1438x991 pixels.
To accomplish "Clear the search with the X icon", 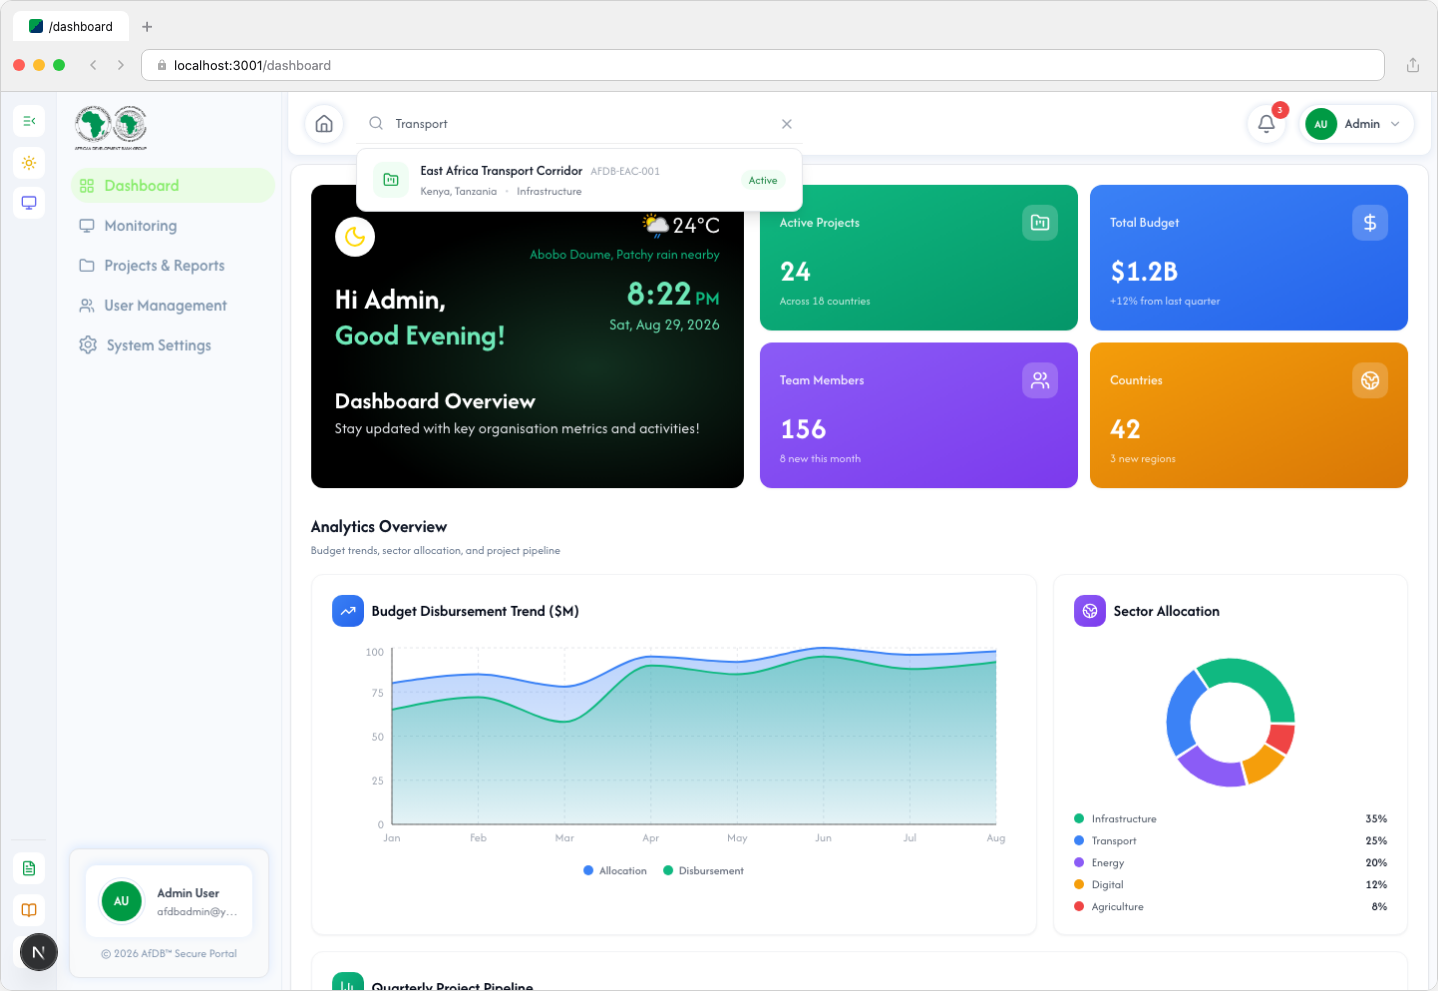I will point(787,124).
